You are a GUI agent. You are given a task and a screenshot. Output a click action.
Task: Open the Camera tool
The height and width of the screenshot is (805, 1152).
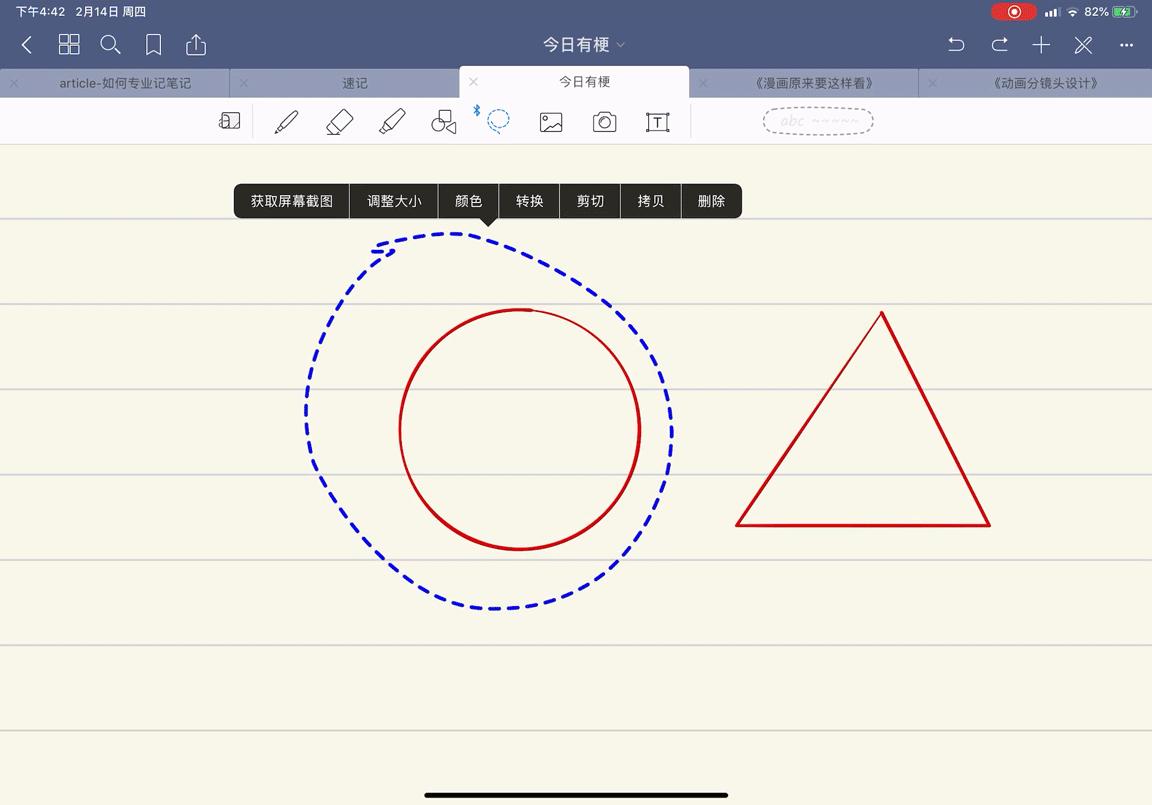(x=604, y=121)
